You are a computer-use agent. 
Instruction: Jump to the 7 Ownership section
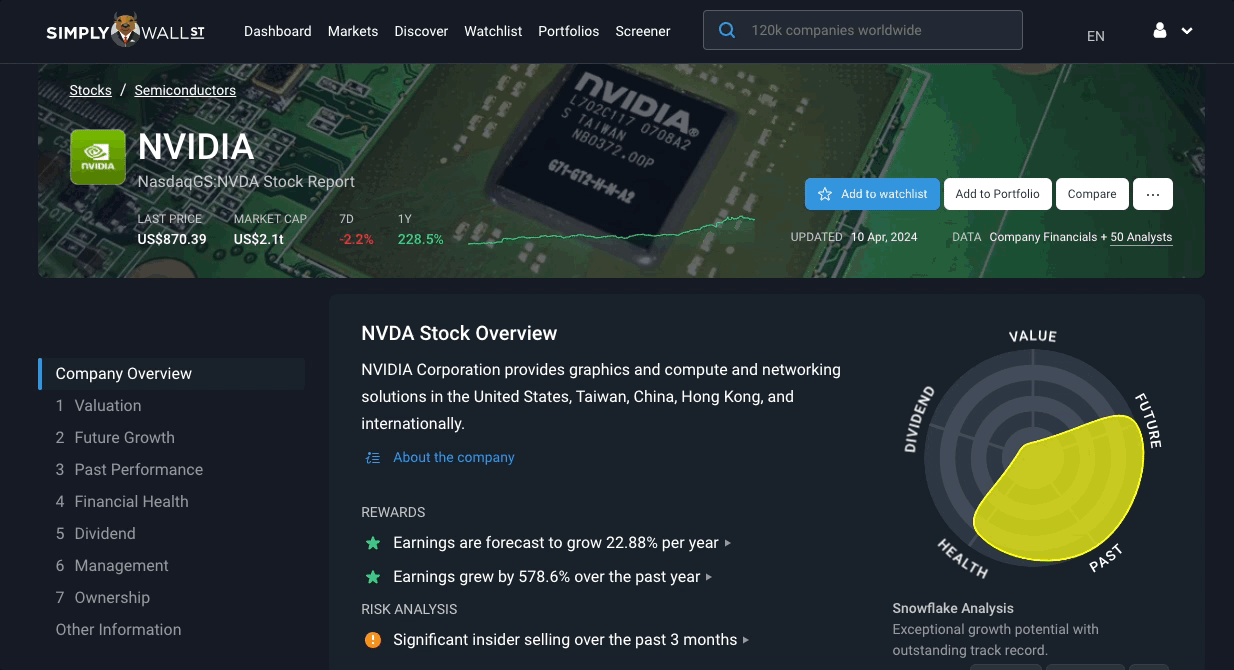(103, 598)
